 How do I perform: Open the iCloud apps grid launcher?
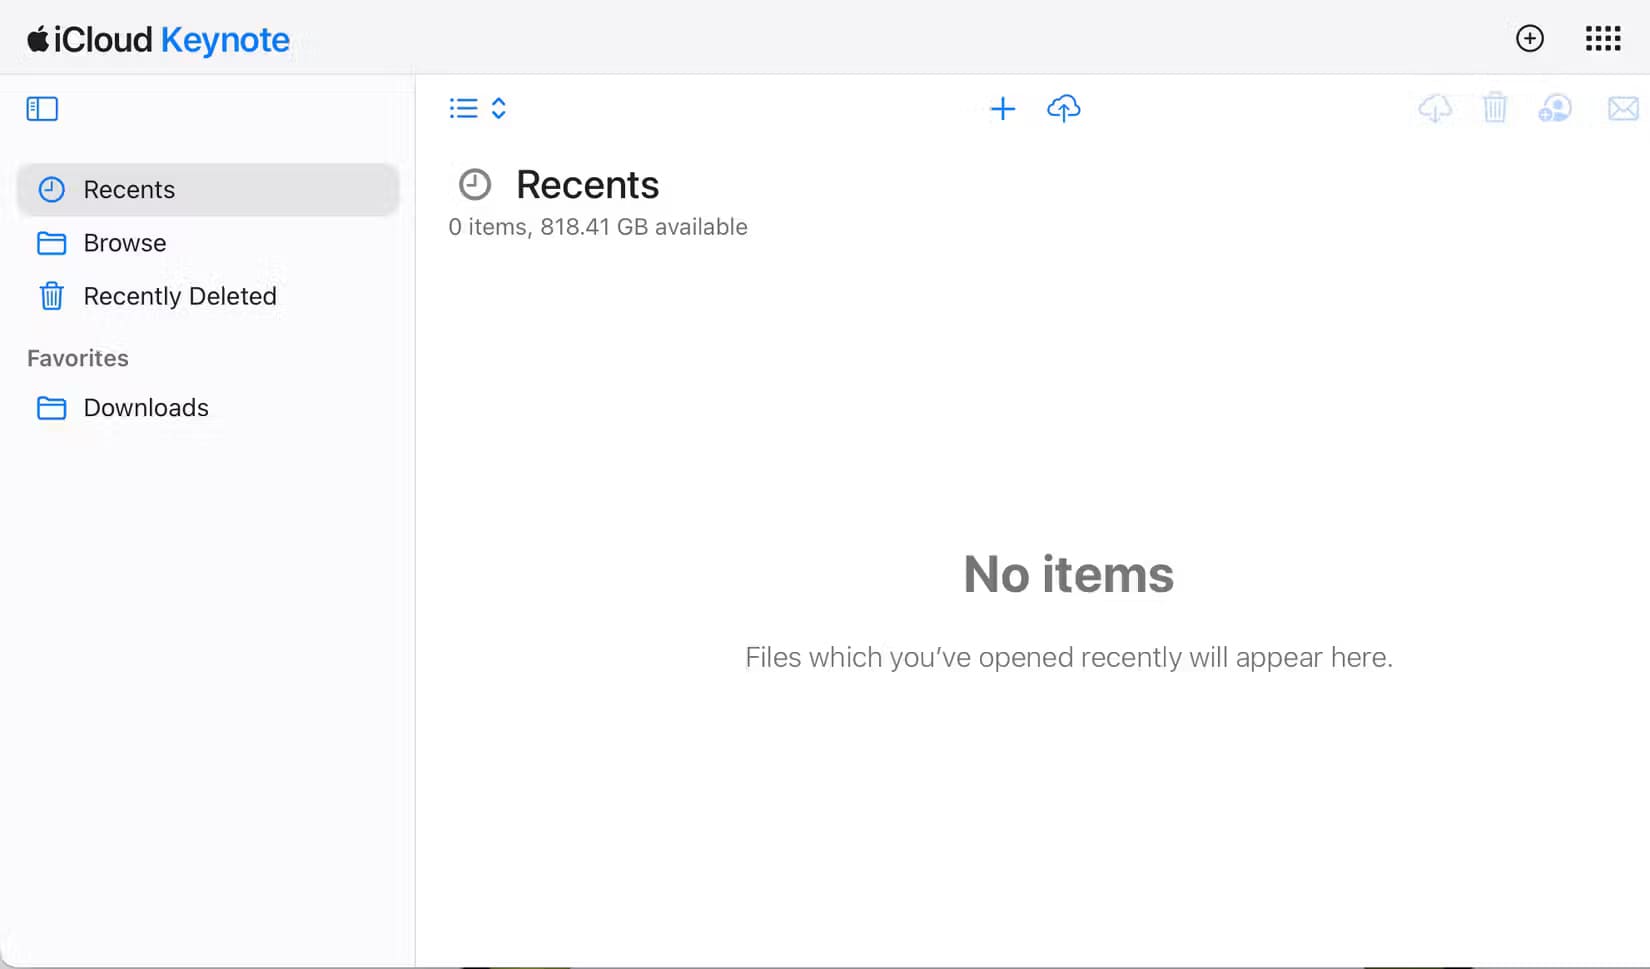(x=1603, y=39)
